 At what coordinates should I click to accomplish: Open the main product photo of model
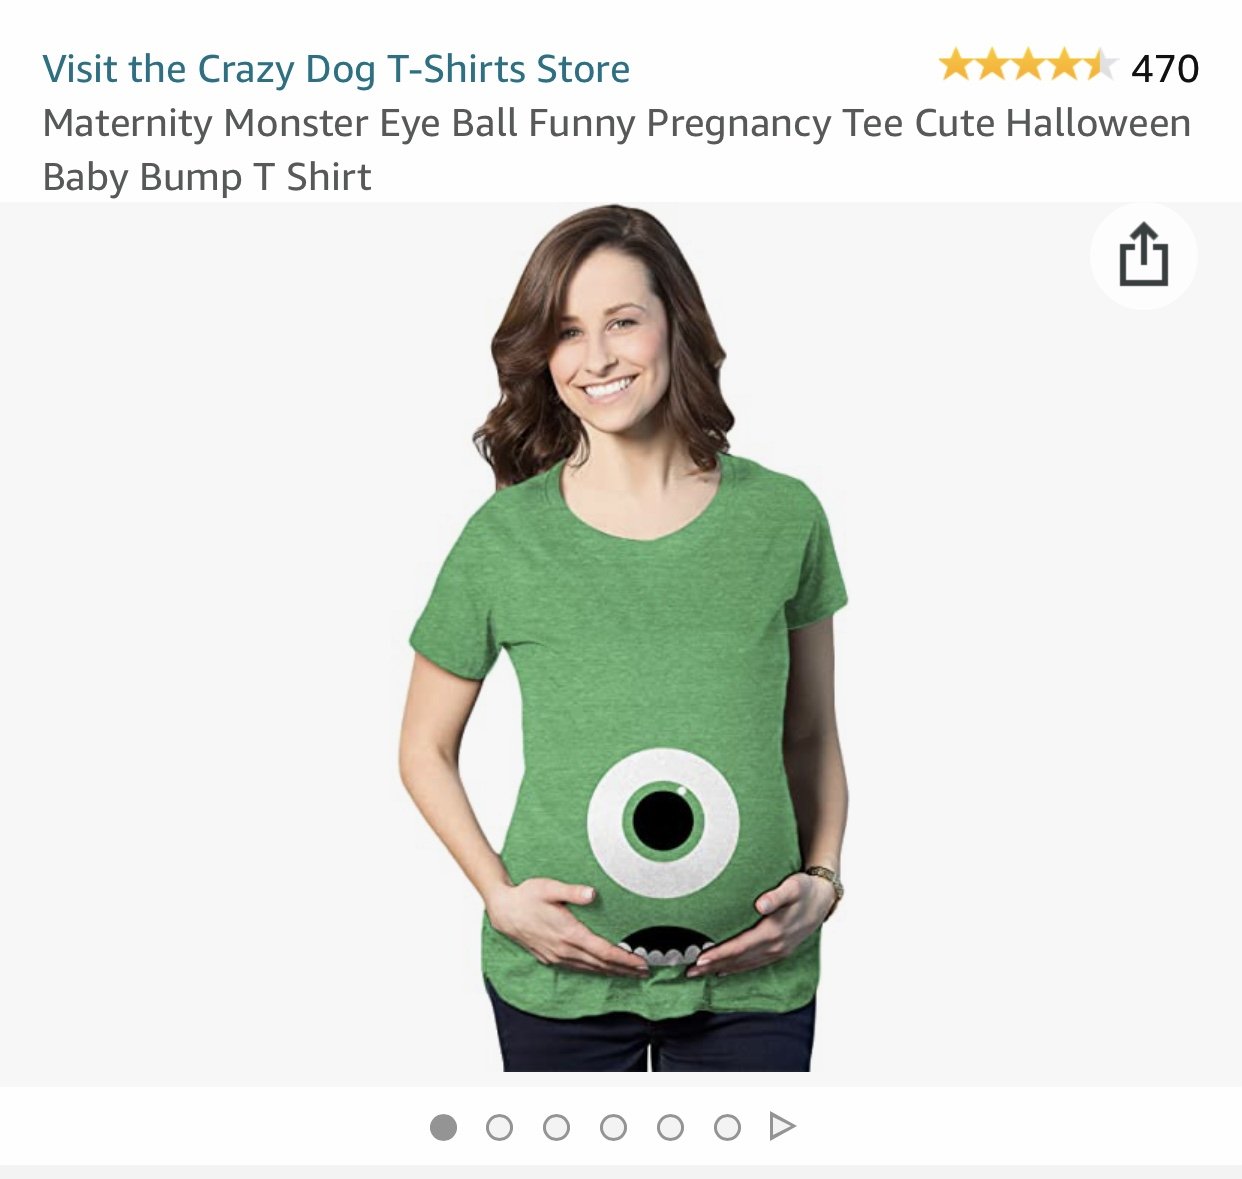[x=627, y=638]
